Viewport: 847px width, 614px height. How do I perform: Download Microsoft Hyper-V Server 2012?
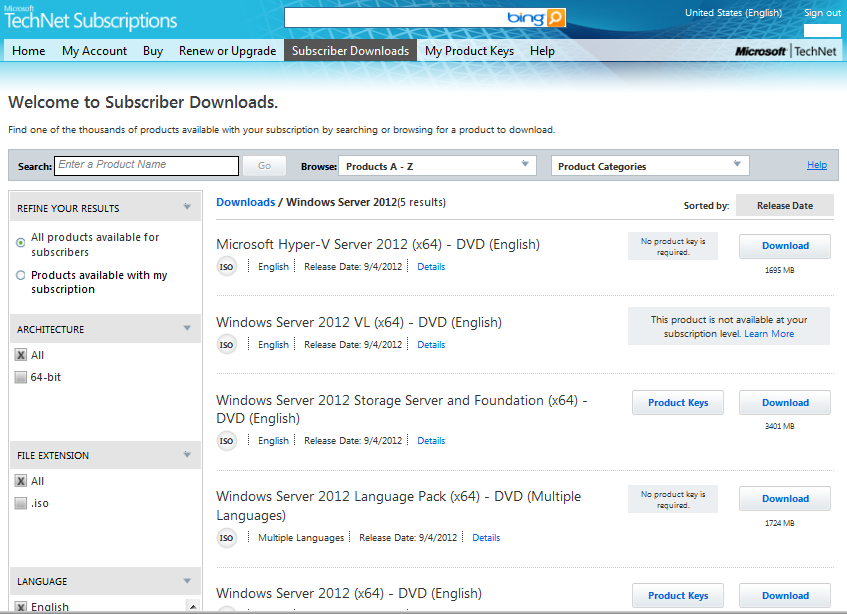784,246
